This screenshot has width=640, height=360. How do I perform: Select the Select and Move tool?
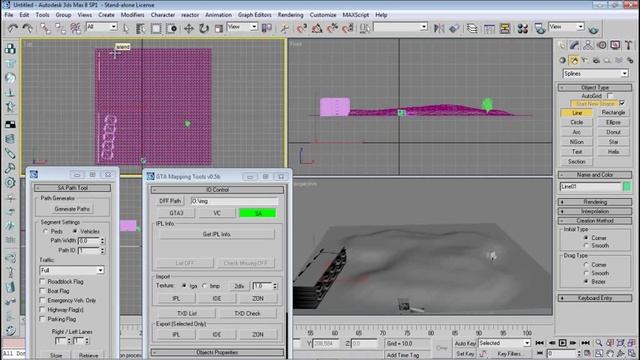(x=189, y=28)
